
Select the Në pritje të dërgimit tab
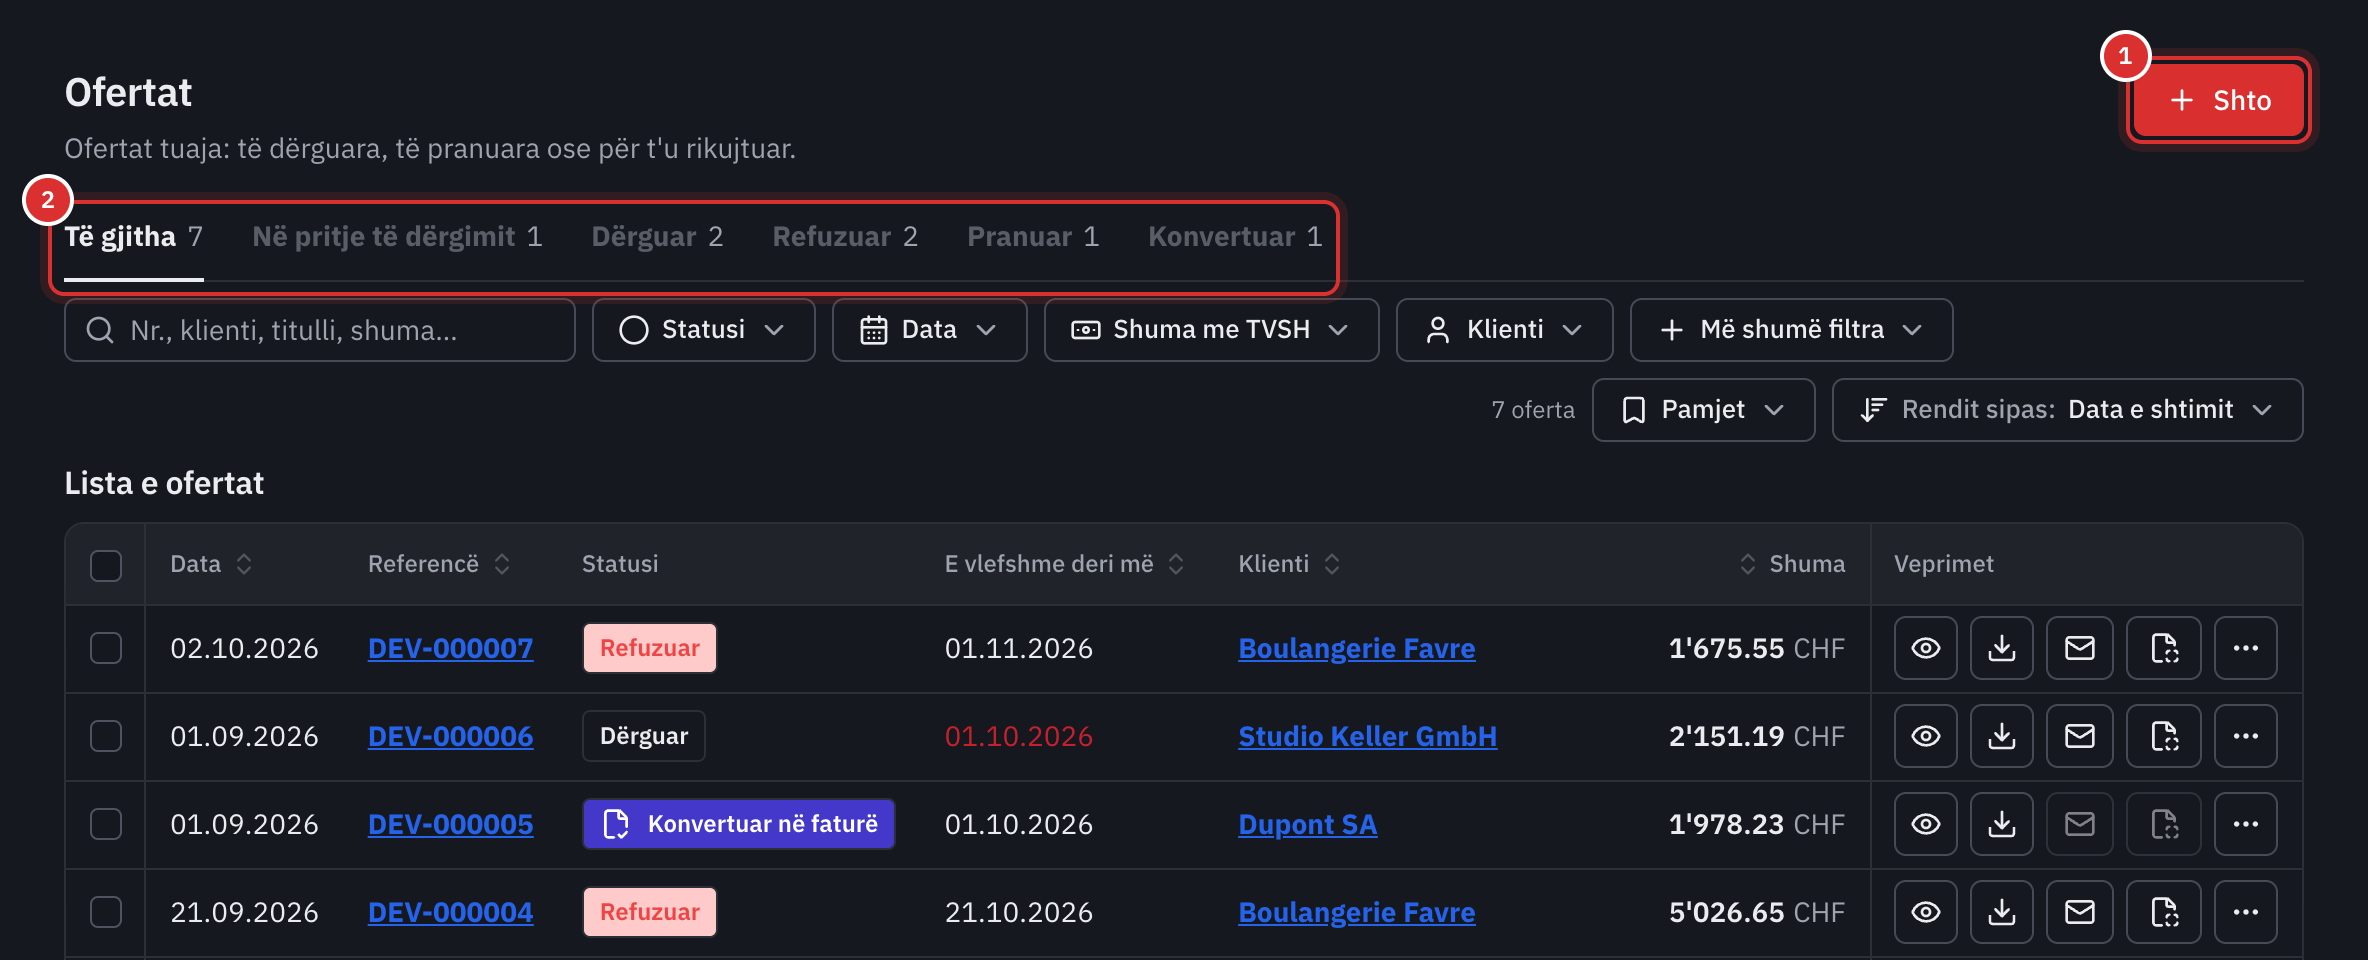397,237
